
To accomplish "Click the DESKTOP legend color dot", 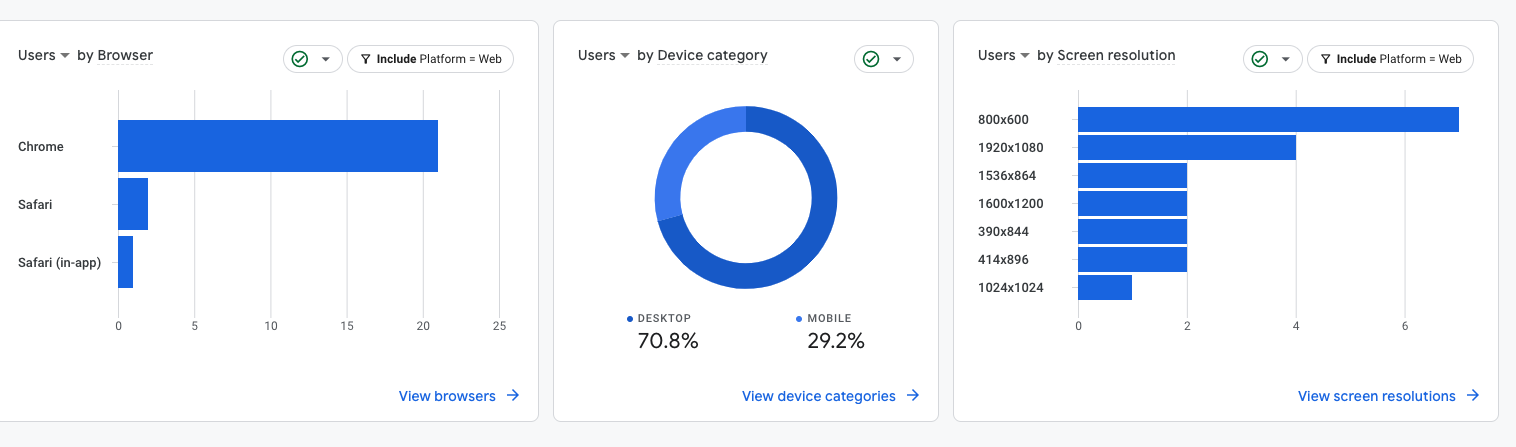I will 630,319.
